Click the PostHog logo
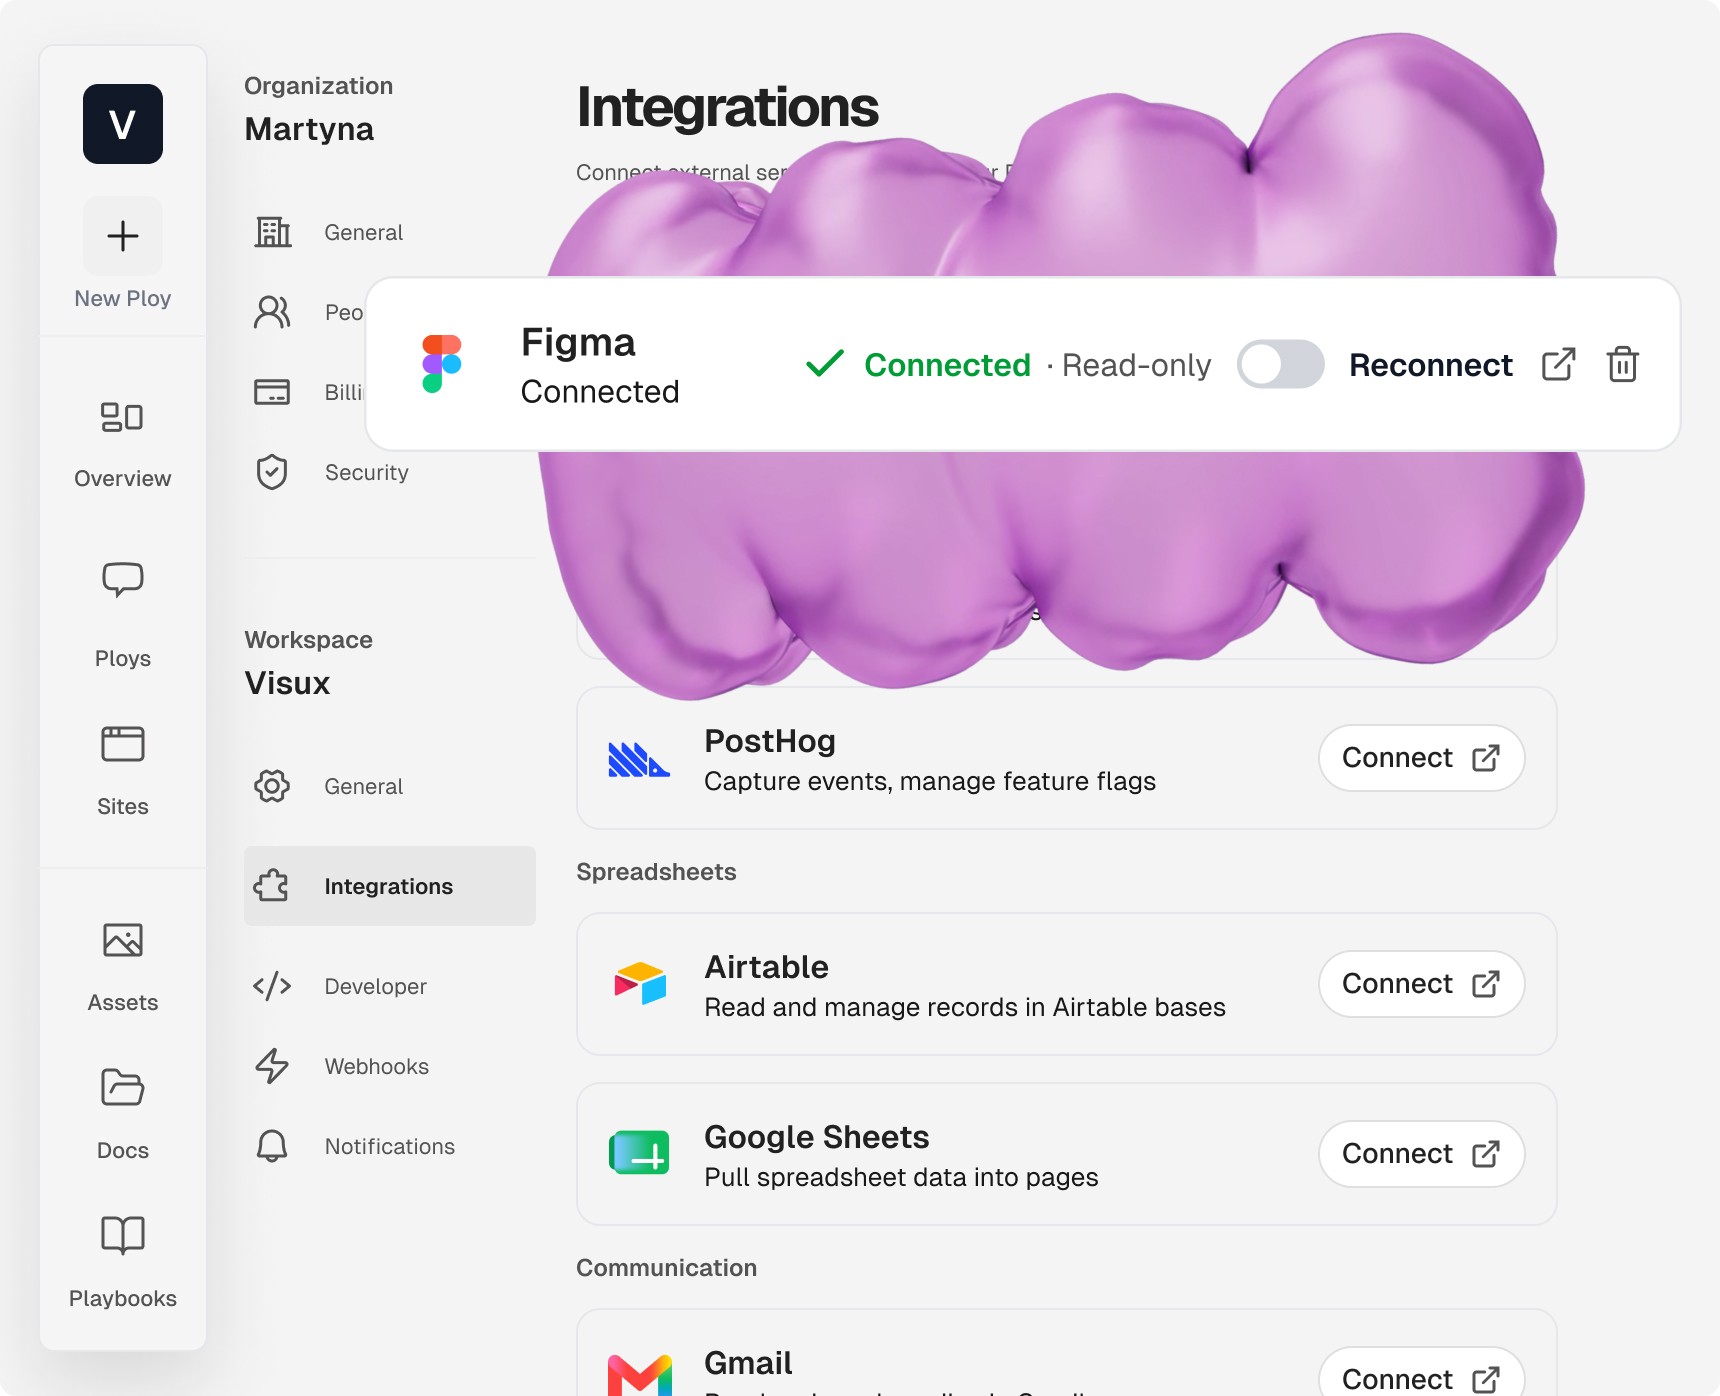 [639, 759]
